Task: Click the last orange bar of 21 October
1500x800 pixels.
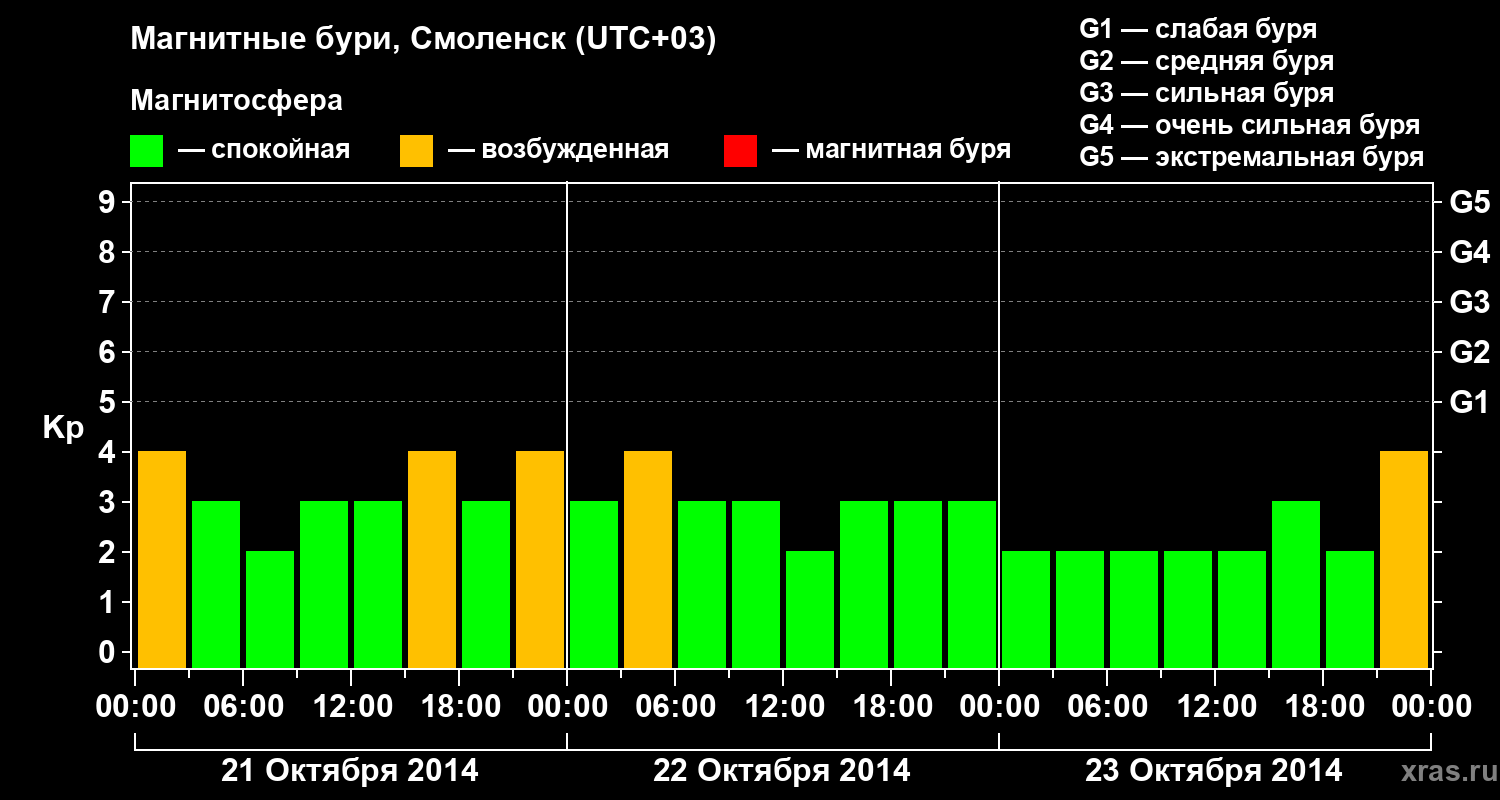Action: point(540,559)
